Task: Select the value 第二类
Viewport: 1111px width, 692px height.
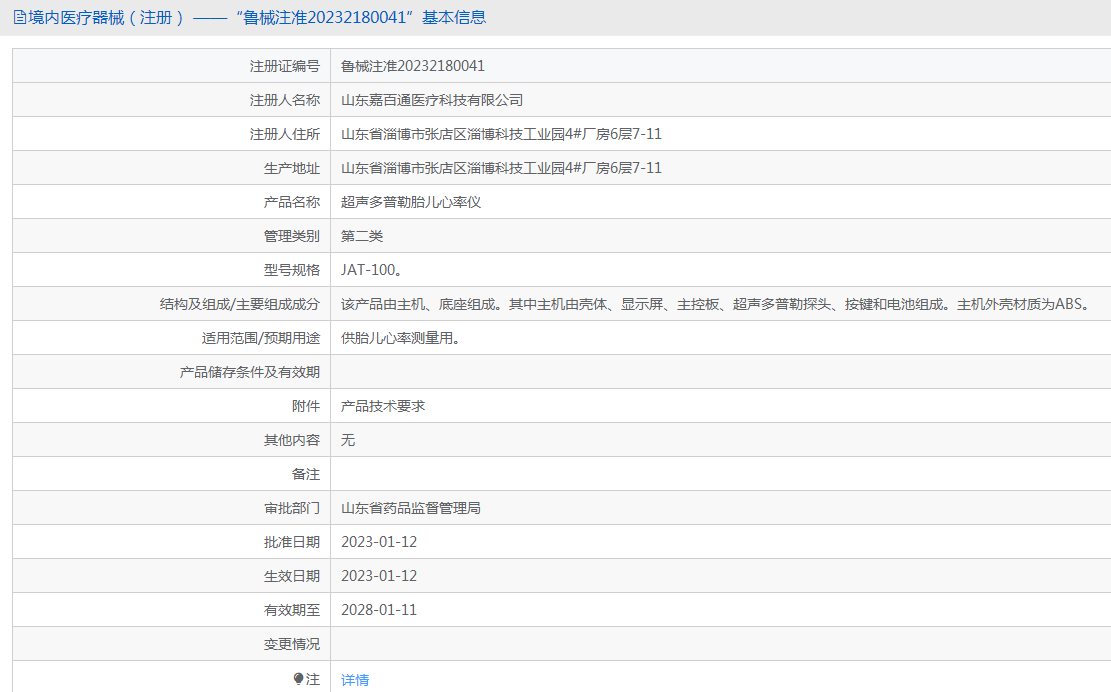Action: [x=362, y=236]
